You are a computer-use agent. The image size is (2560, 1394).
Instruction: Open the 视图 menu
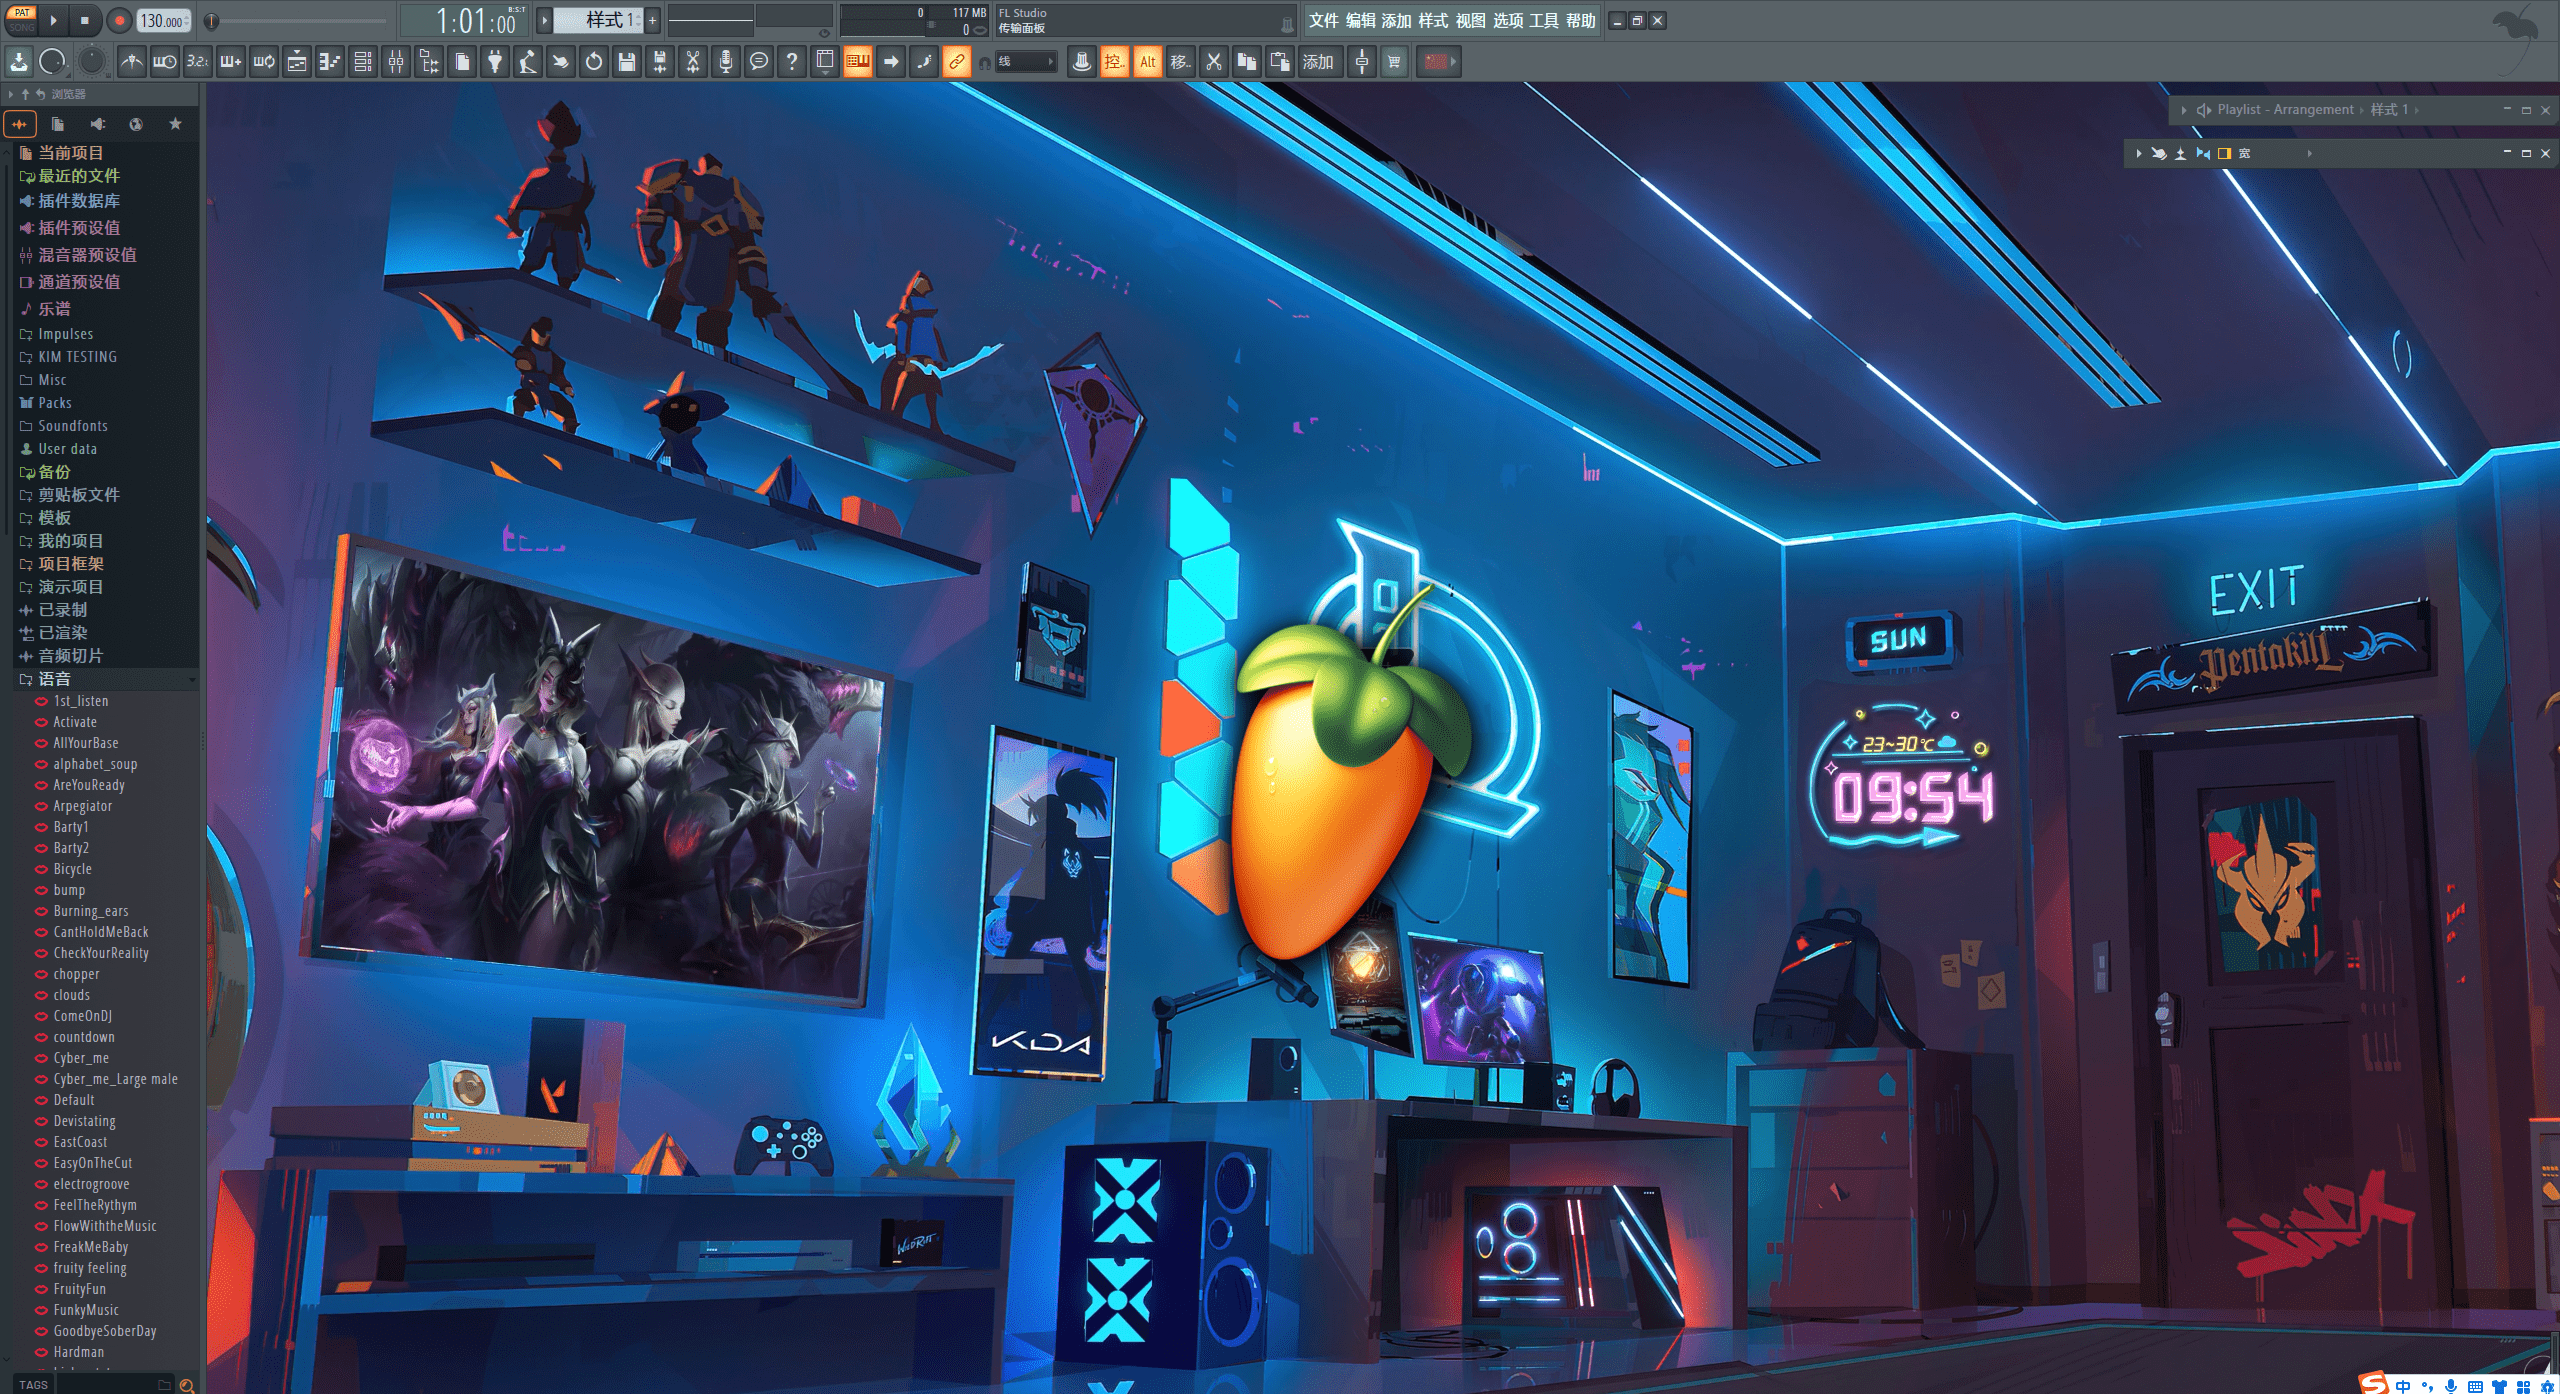pos(1470,20)
